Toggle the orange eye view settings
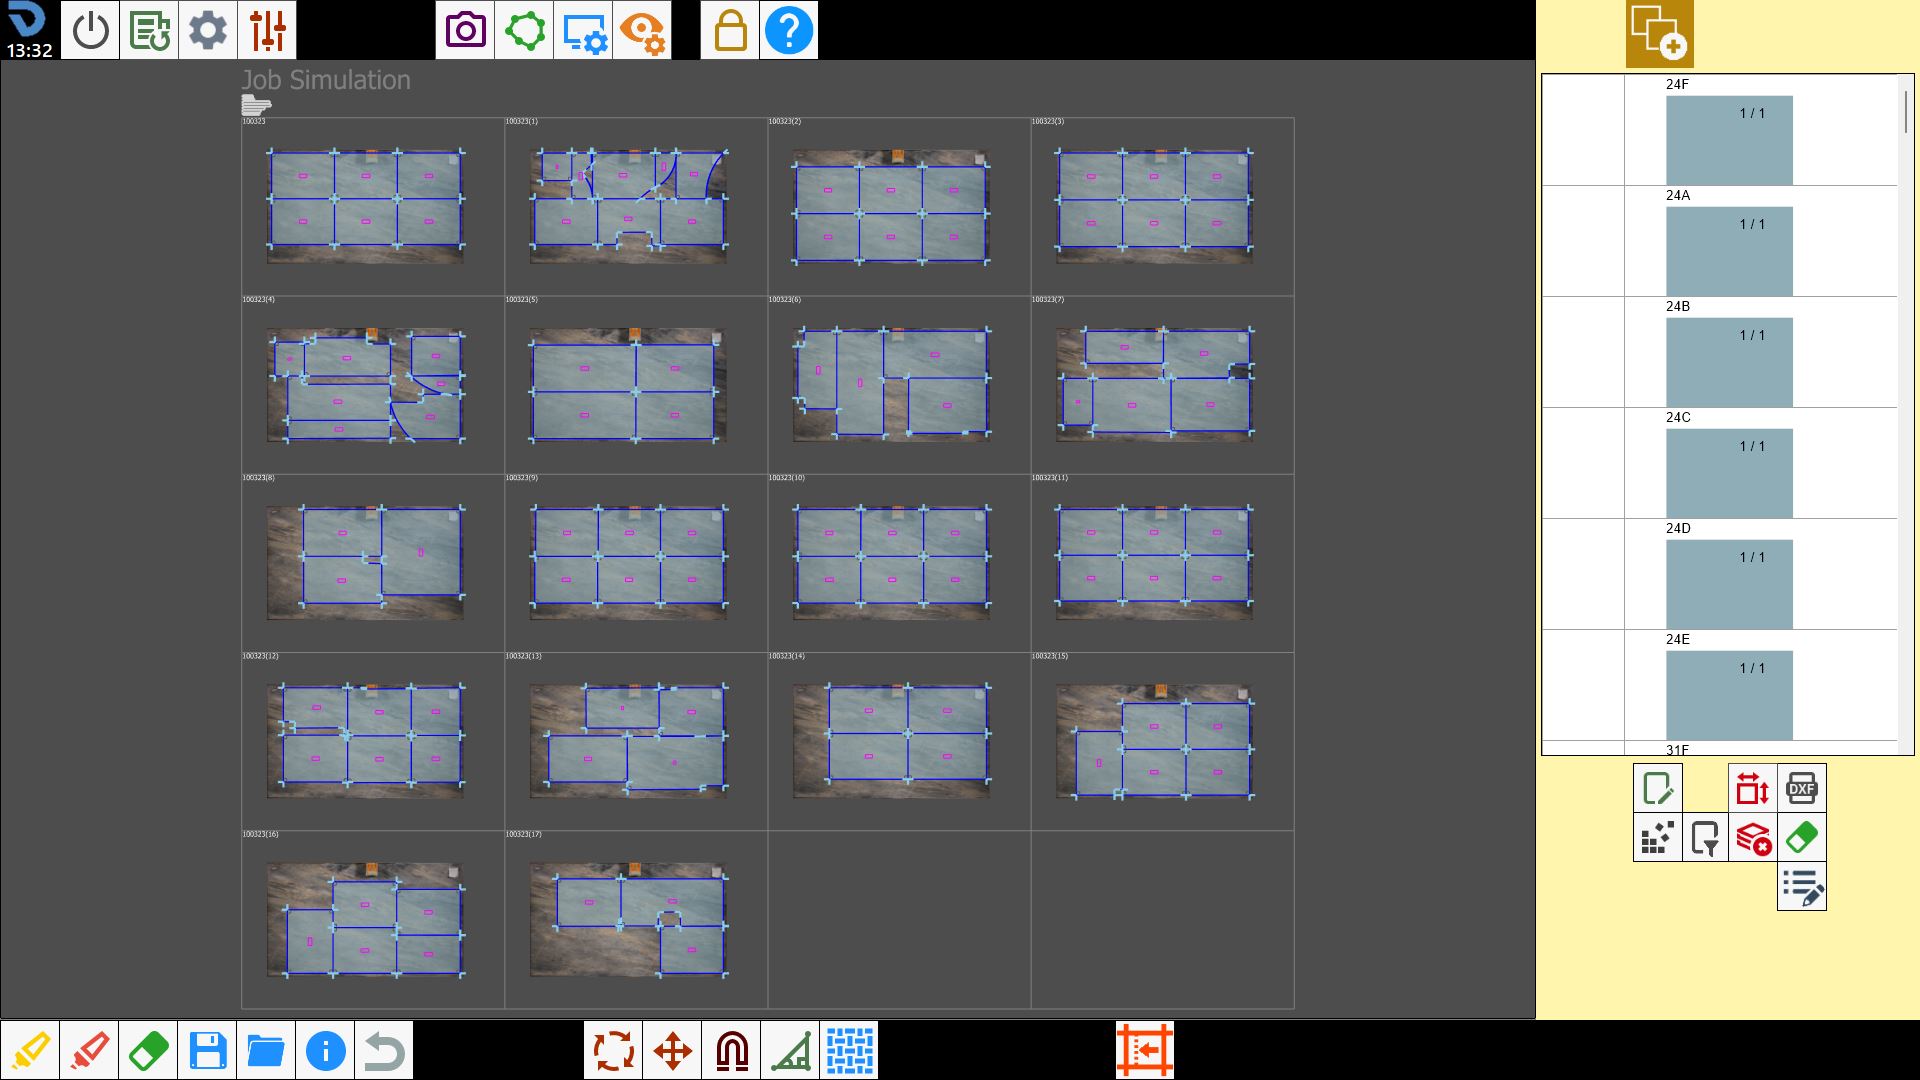1920x1080 pixels. (x=642, y=30)
